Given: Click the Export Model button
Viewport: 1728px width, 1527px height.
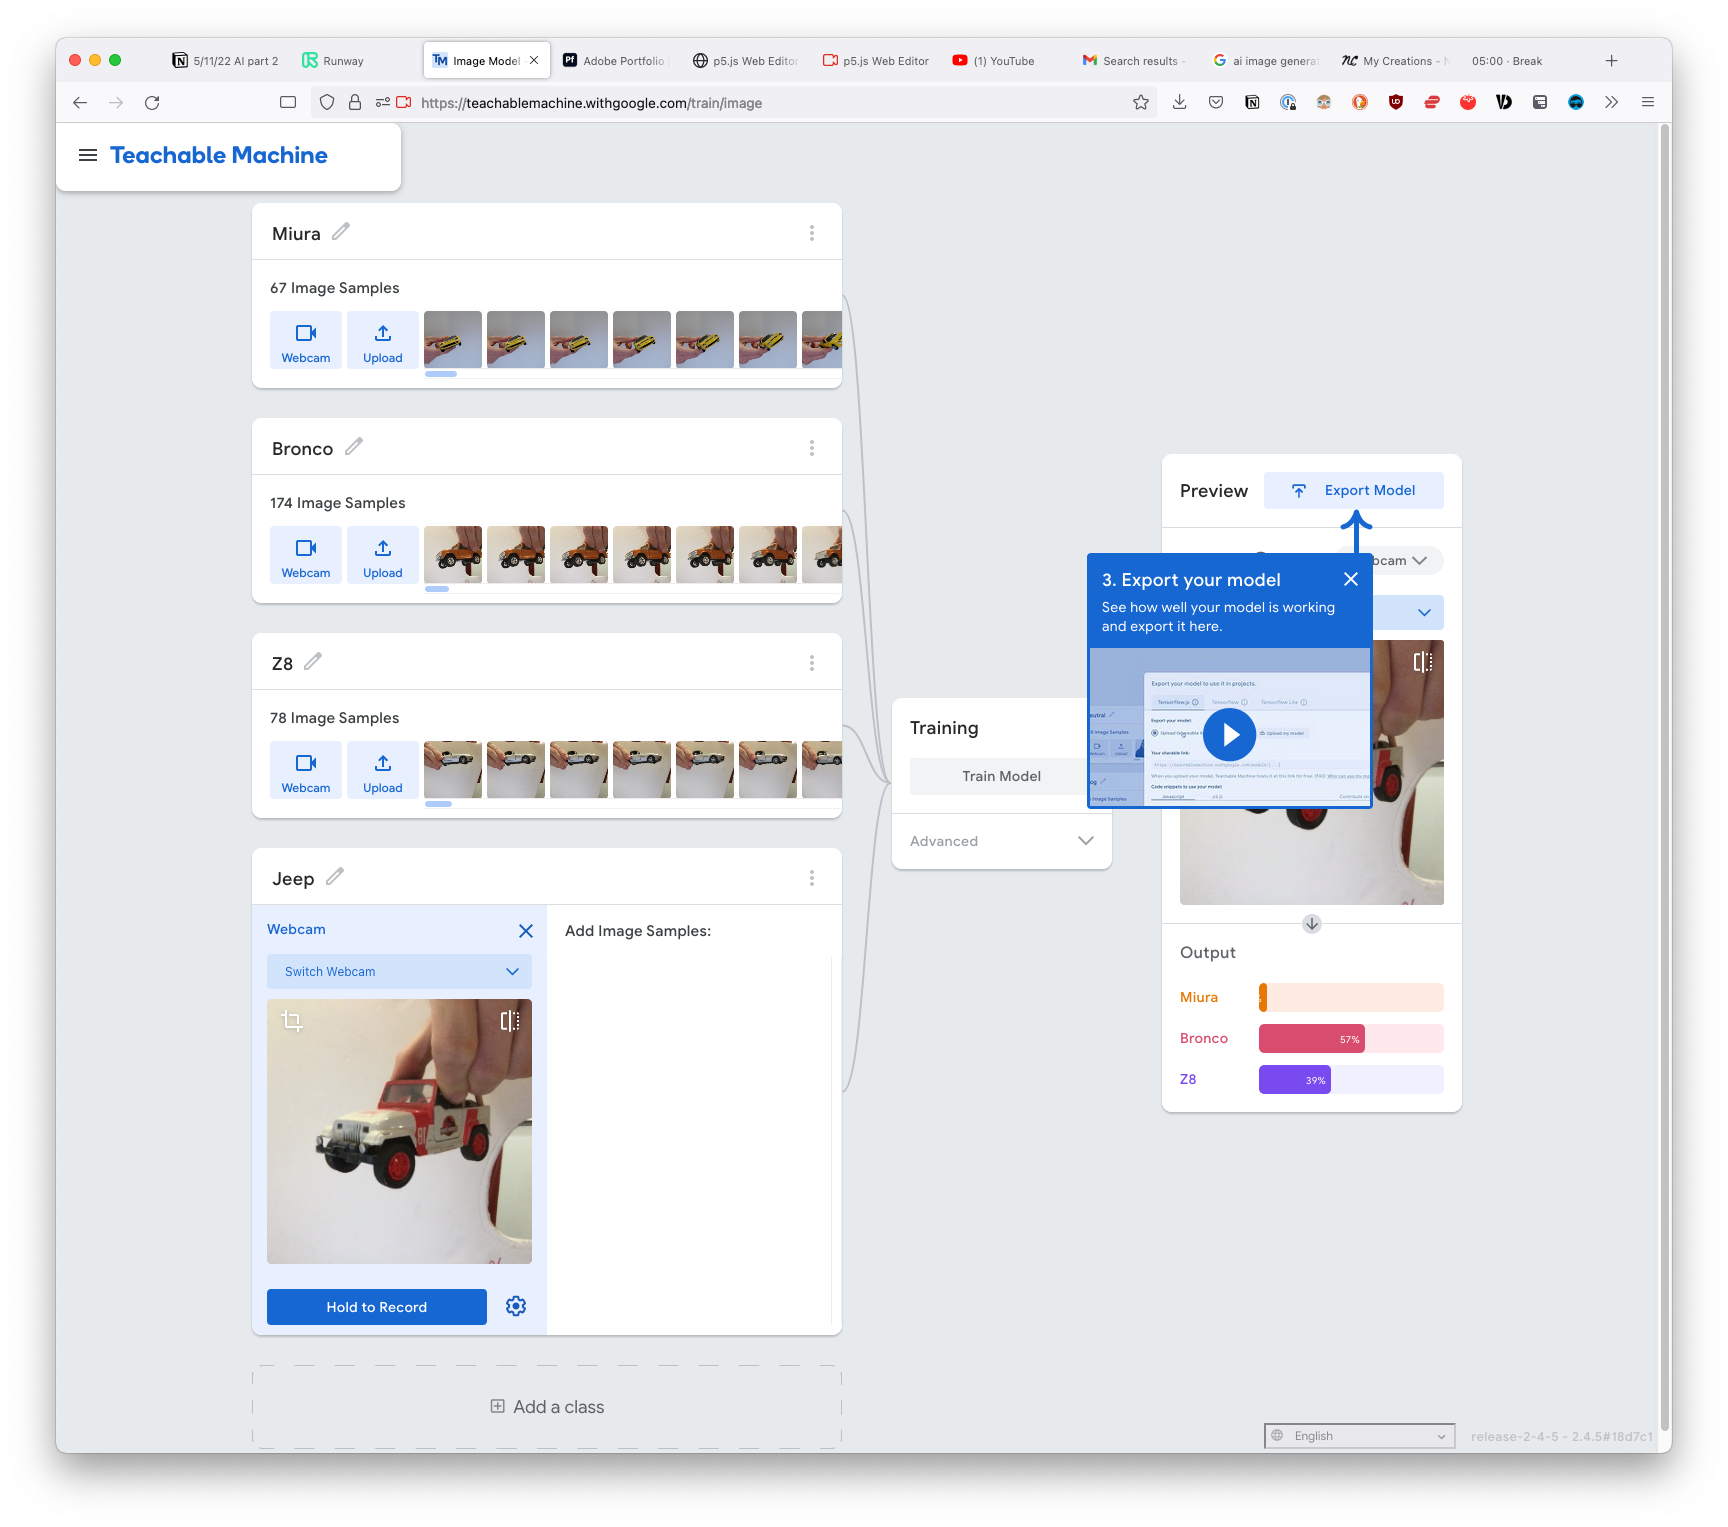Looking at the screenshot, I should 1354,490.
